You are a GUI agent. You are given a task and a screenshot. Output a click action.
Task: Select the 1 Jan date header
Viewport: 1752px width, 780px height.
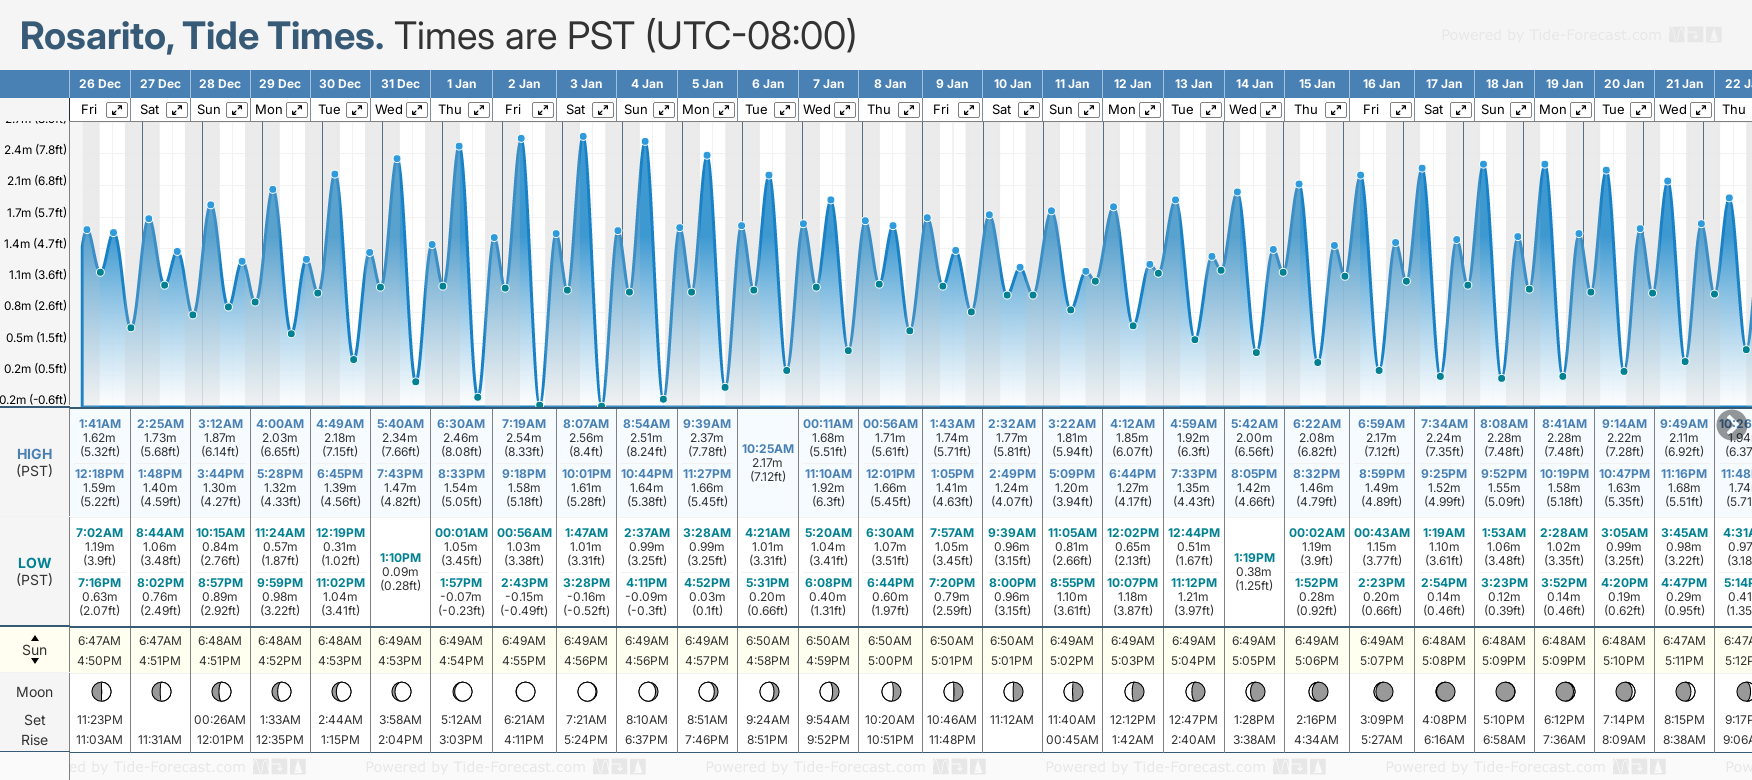461,84
